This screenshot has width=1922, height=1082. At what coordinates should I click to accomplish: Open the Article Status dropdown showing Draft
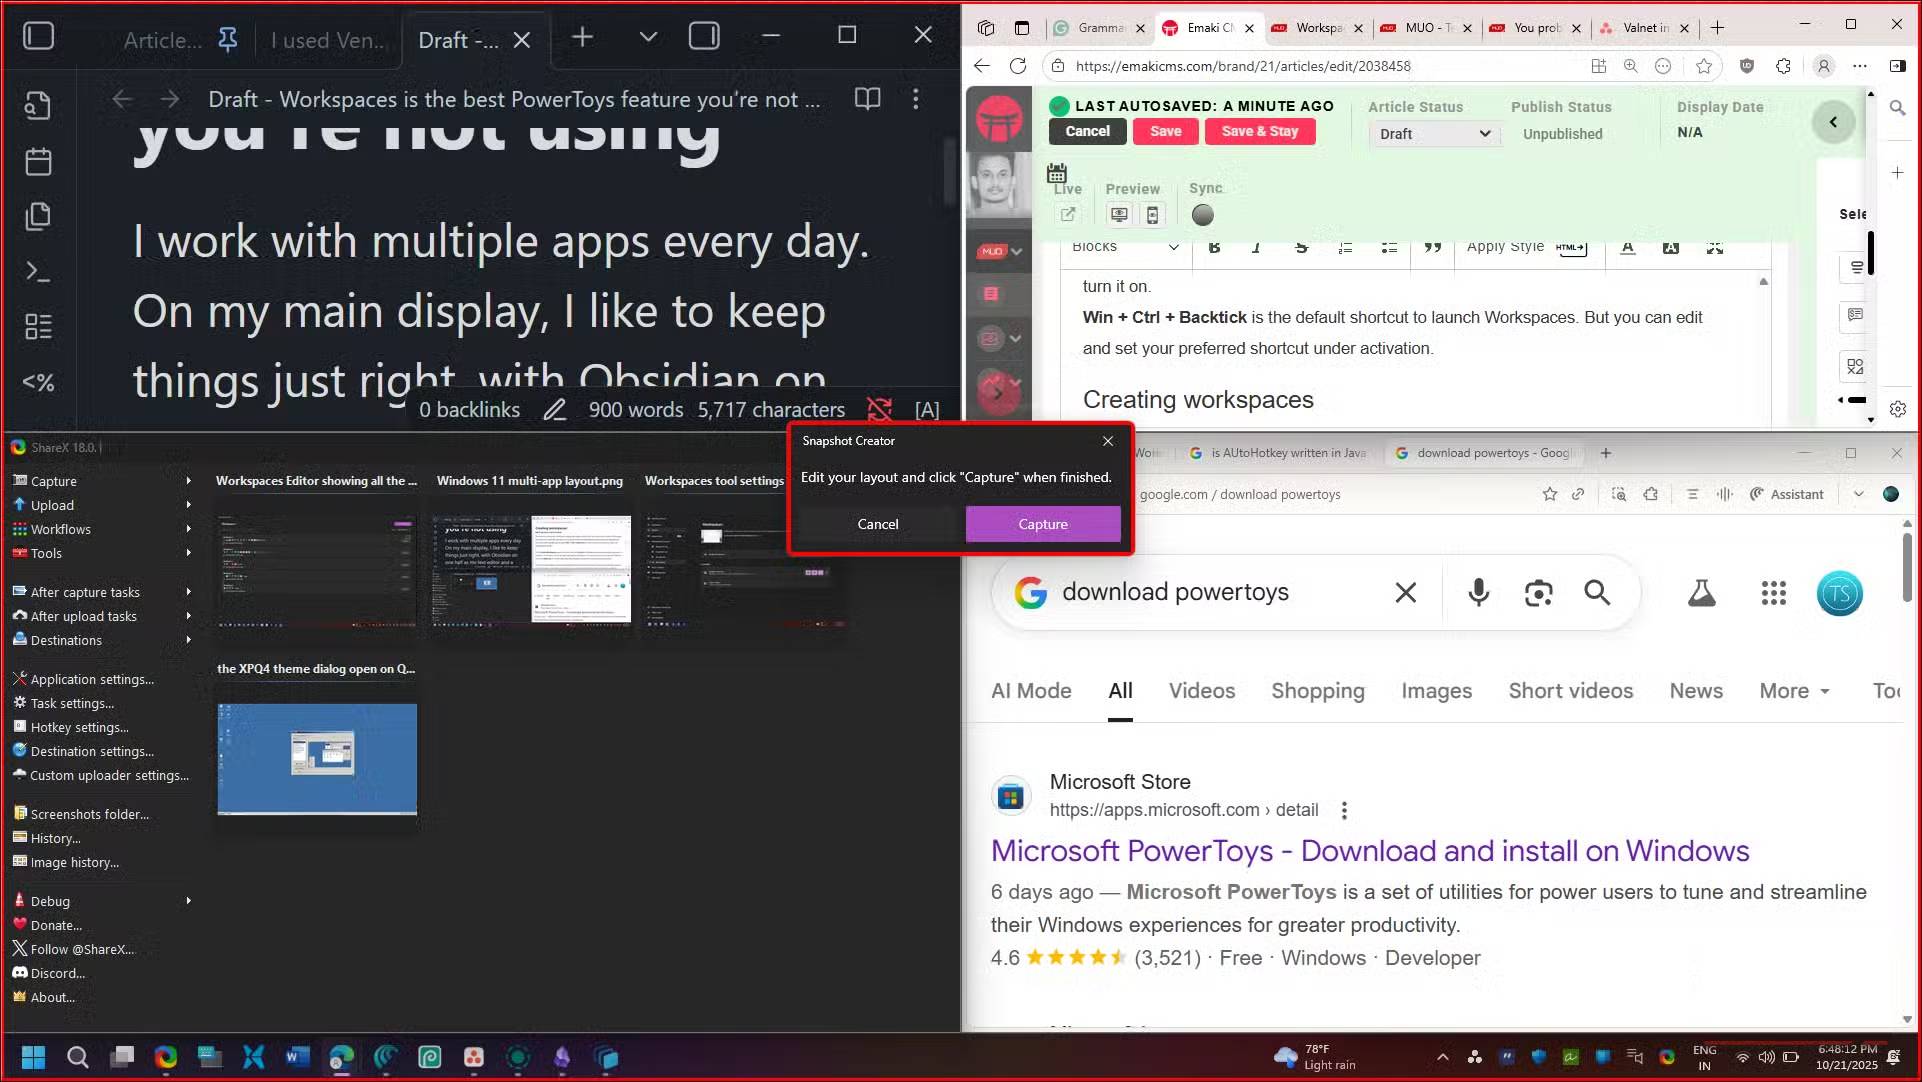click(1434, 133)
